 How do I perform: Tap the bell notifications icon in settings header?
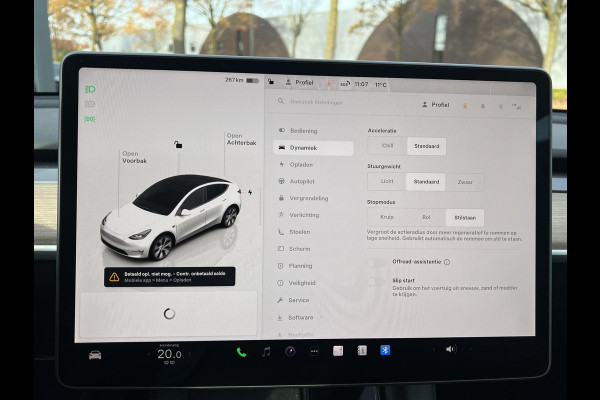(483, 106)
